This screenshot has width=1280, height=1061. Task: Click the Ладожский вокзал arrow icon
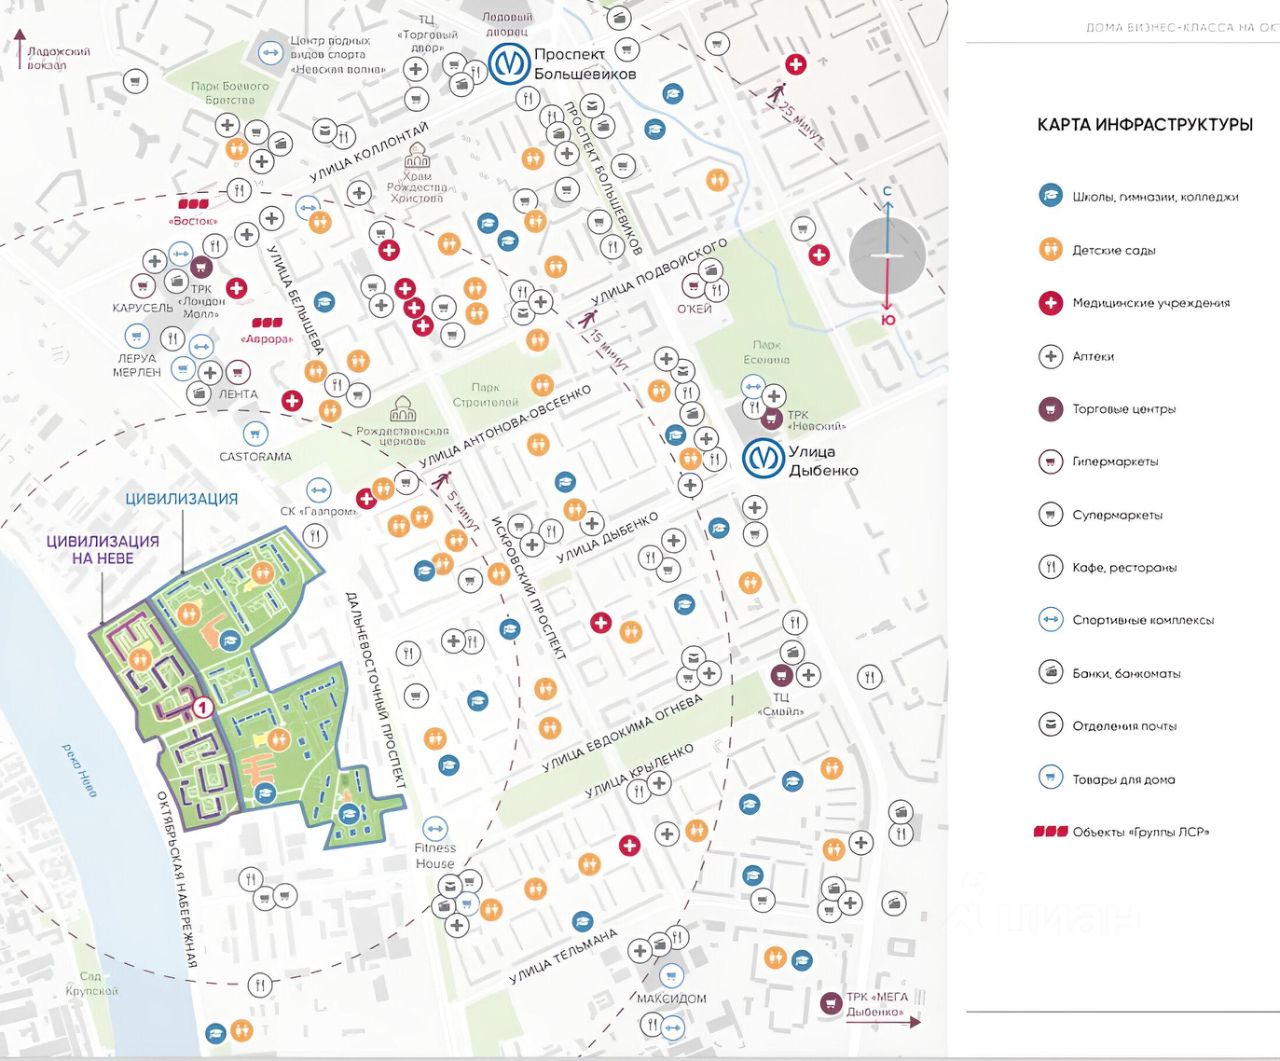[18, 48]
